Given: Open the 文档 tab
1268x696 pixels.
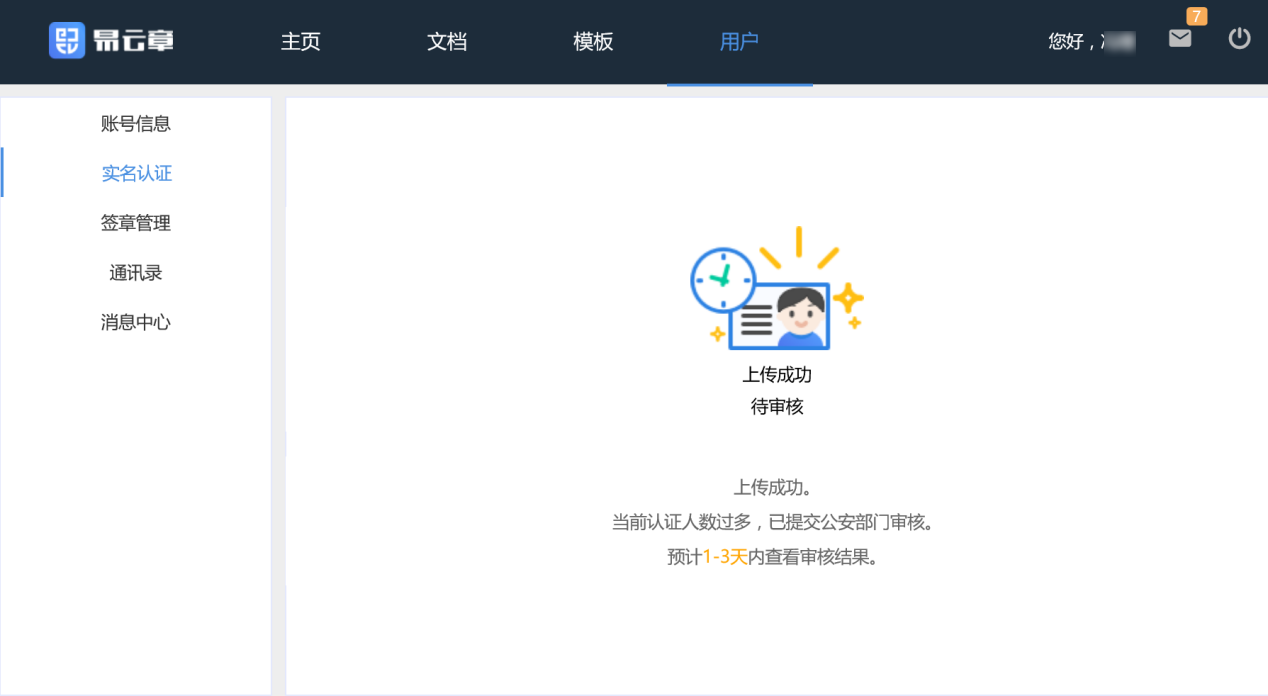Looking at the screenshot, I should (447, 42).
